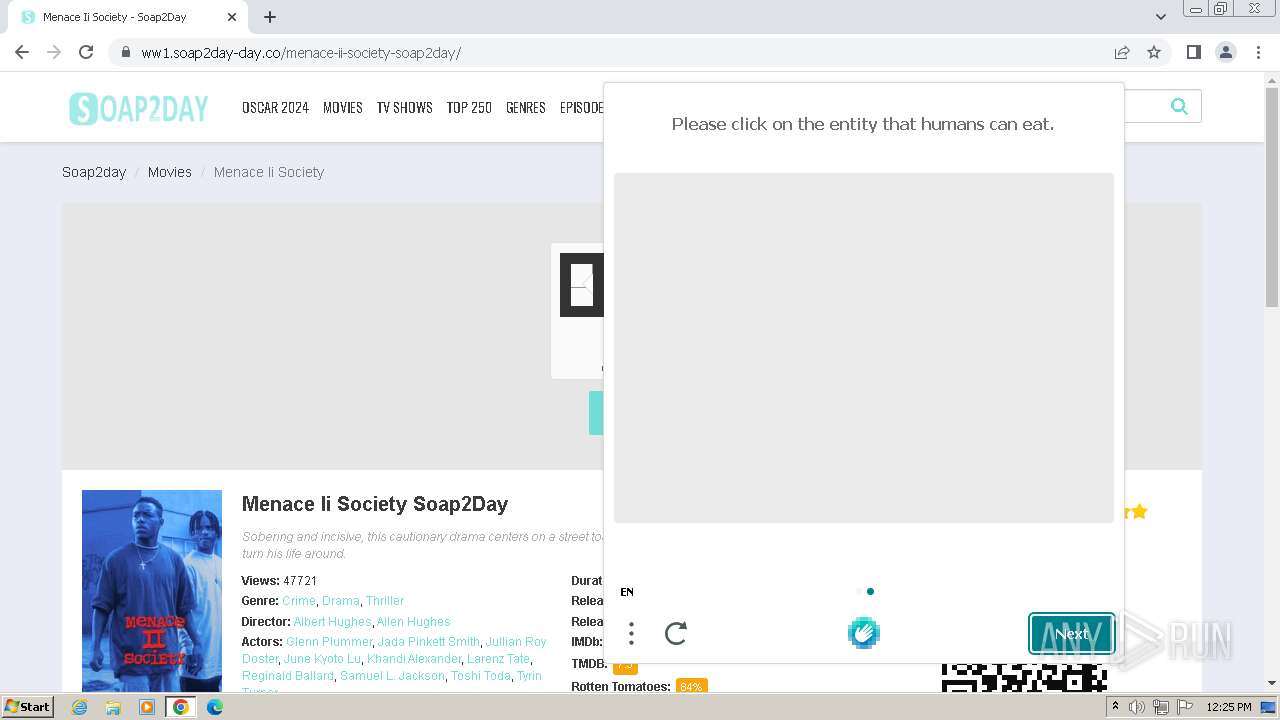Open actor Jada Pinkett Smith link
1280x720 pixels.
click(429, 642)
